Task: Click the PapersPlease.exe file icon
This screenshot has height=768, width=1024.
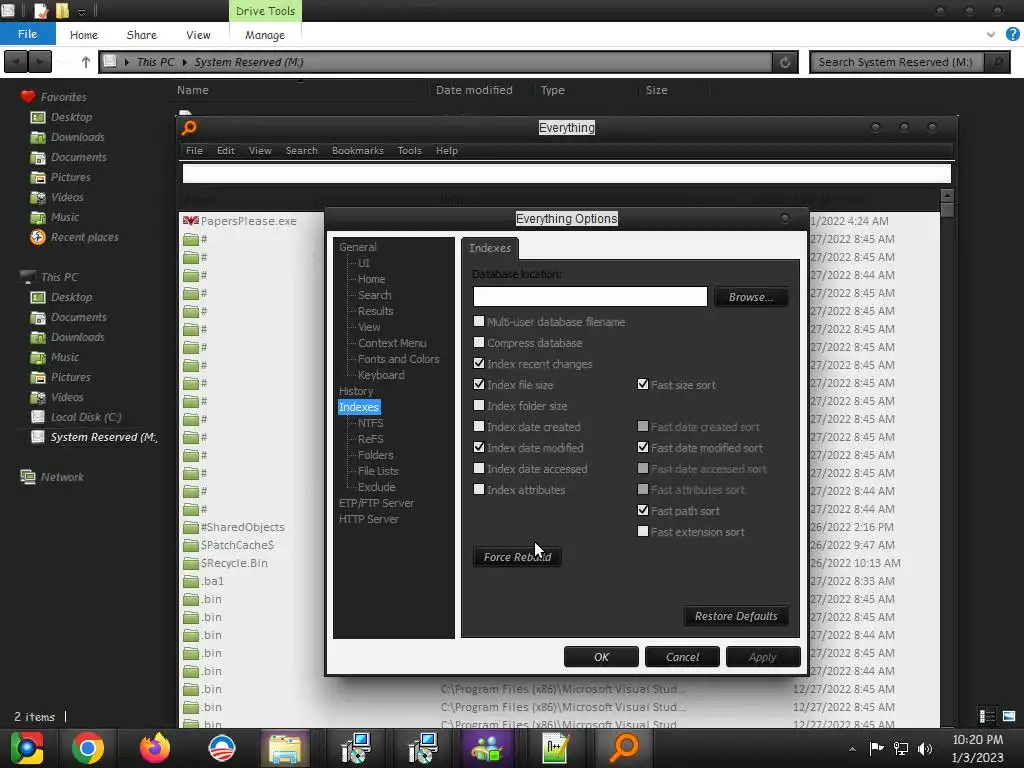Action: (191, 221)
